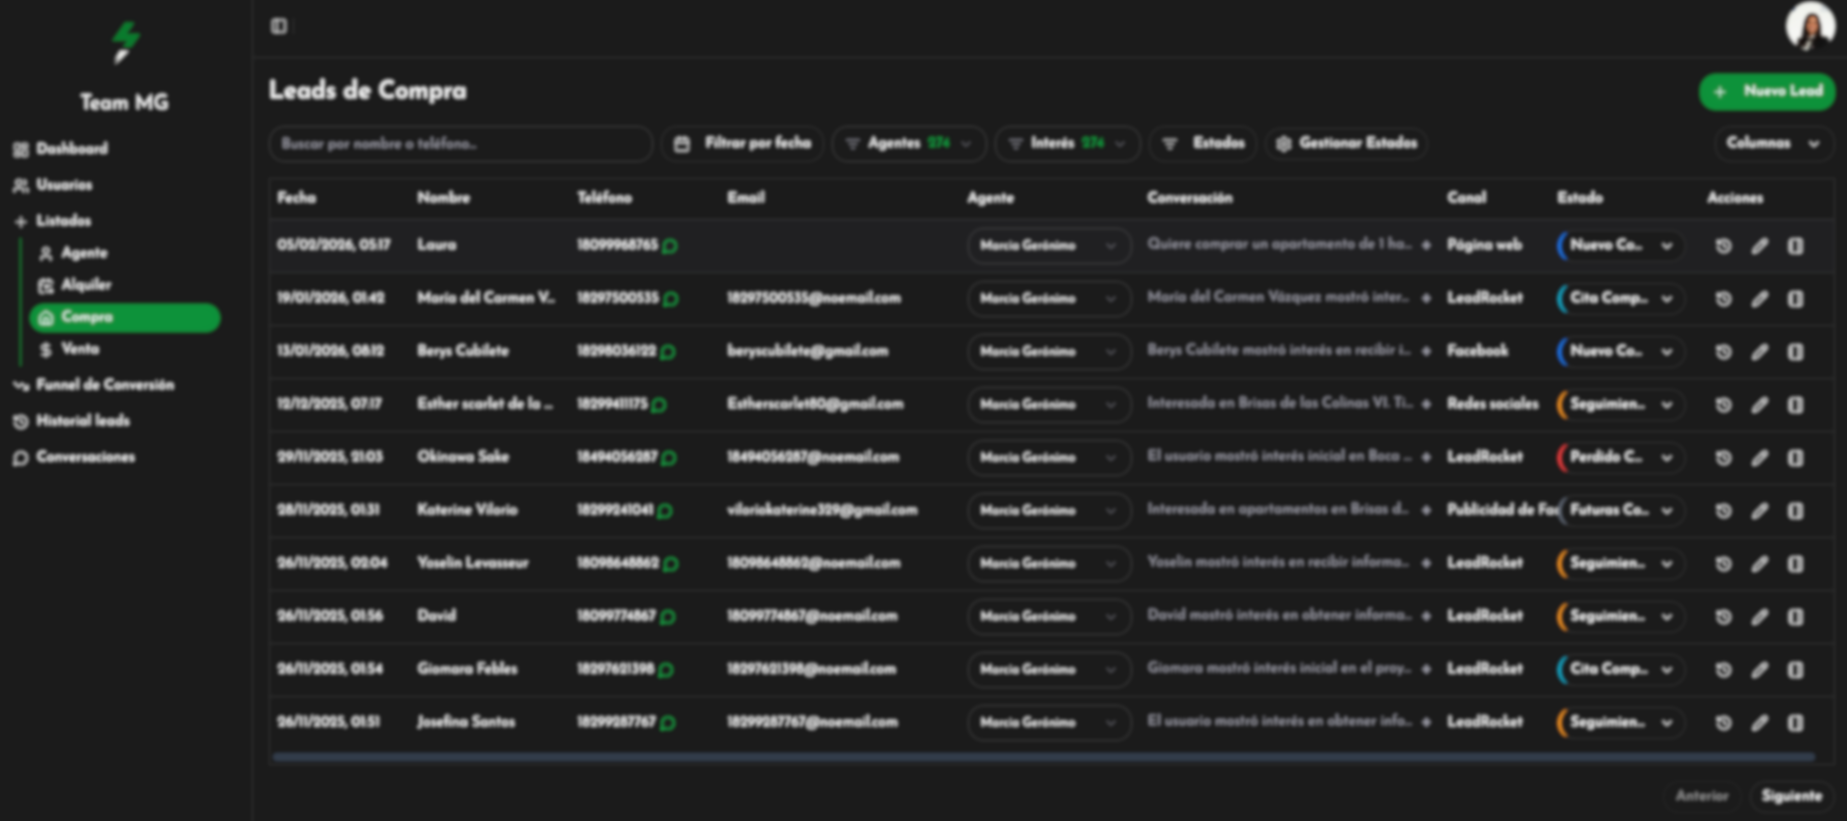
Task: Open history icon for Giomara Febles
Action: 1722,670
